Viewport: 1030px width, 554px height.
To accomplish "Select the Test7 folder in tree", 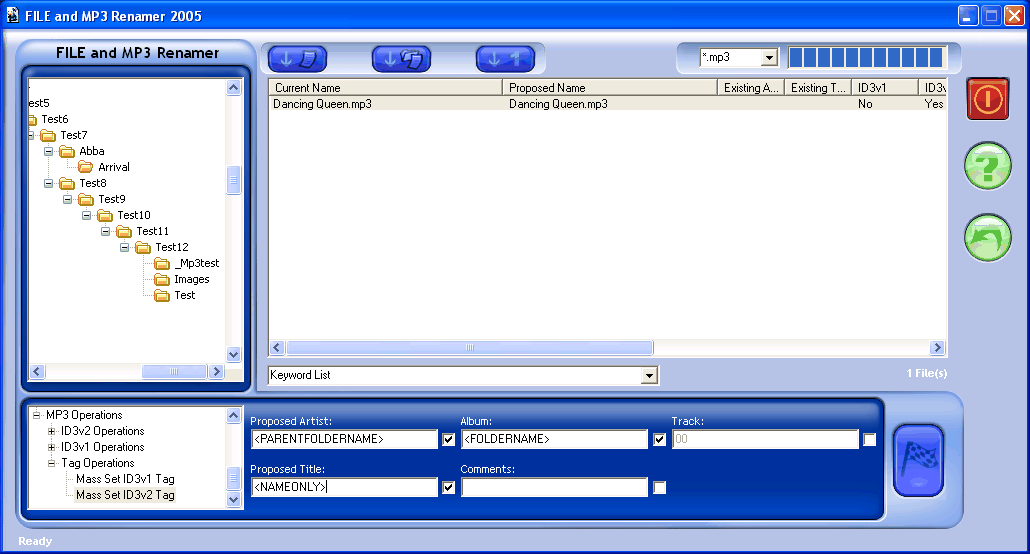I will [x=74, y=135].
